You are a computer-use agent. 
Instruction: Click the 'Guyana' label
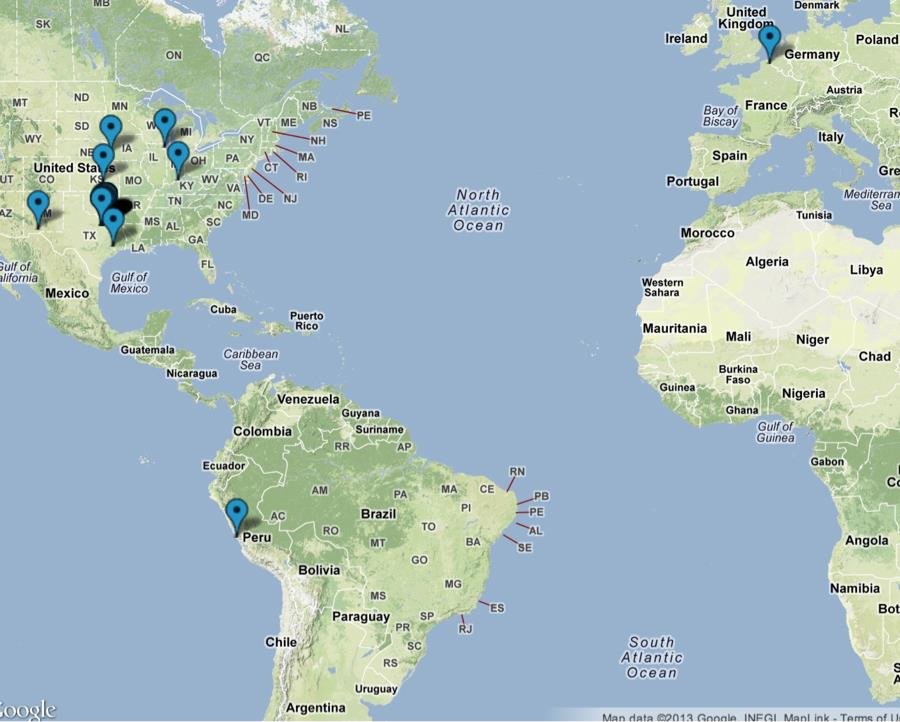click(x=360, y=413)
